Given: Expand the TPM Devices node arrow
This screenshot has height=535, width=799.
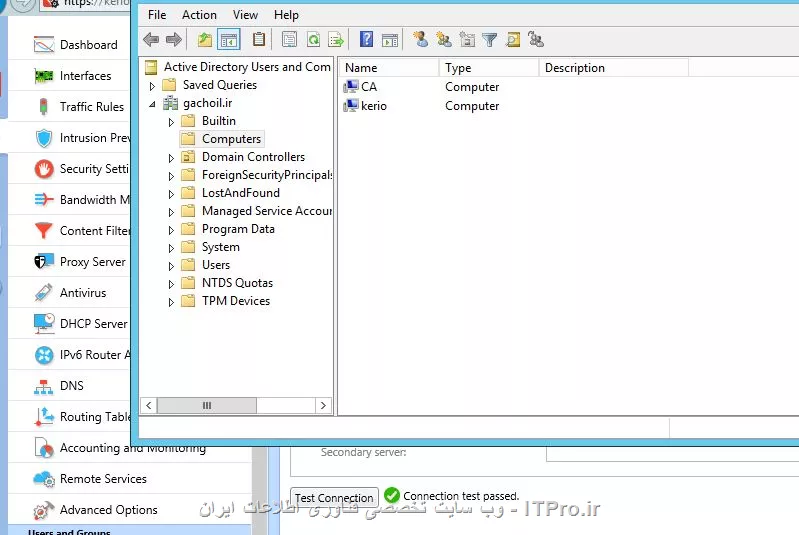Looking at the screenshot, I should (171, 302).
